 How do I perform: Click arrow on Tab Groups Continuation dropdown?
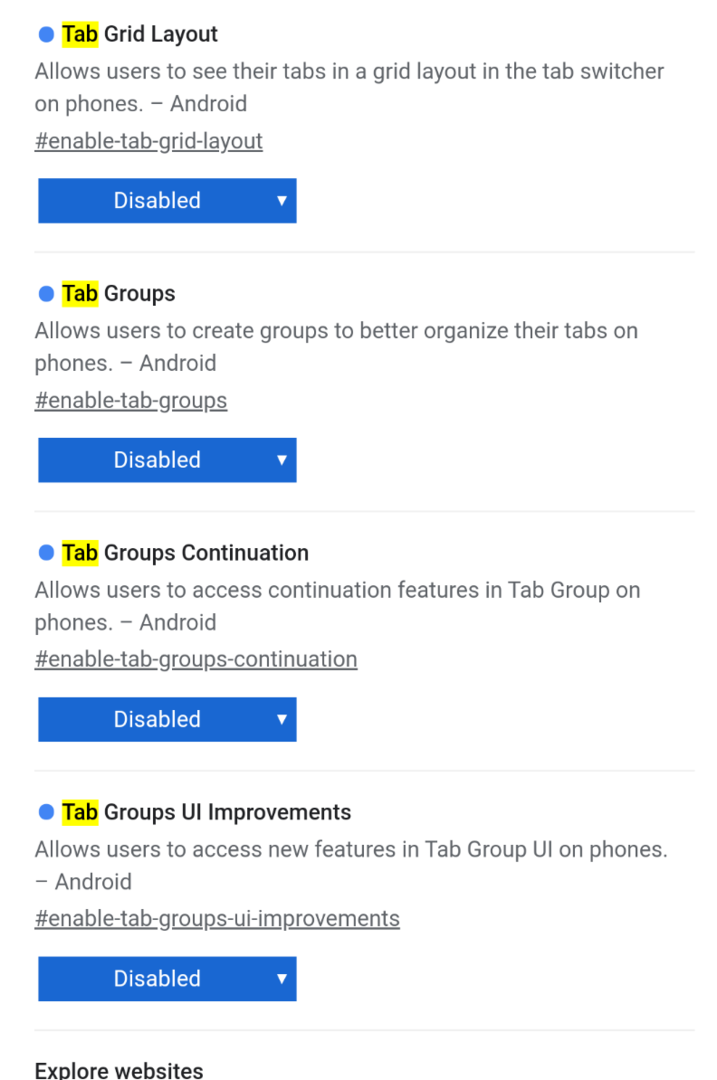[x=282, y=719]
